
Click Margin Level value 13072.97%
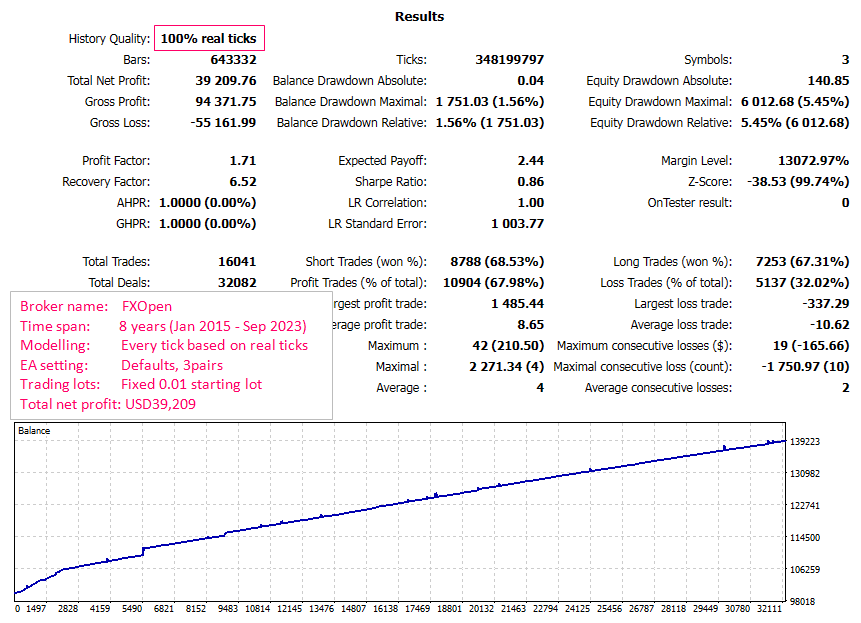[x=813, y=161]
